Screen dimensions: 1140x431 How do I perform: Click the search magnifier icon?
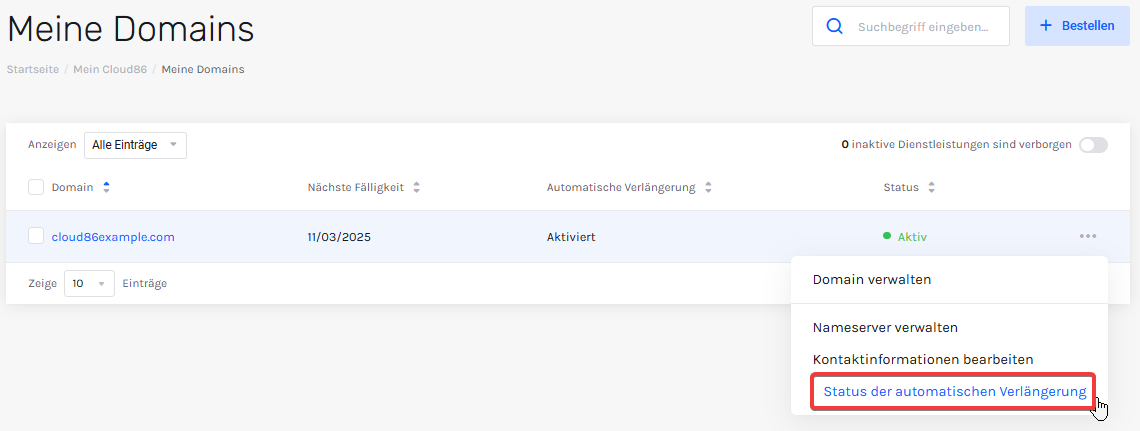[x=835, y=26]
